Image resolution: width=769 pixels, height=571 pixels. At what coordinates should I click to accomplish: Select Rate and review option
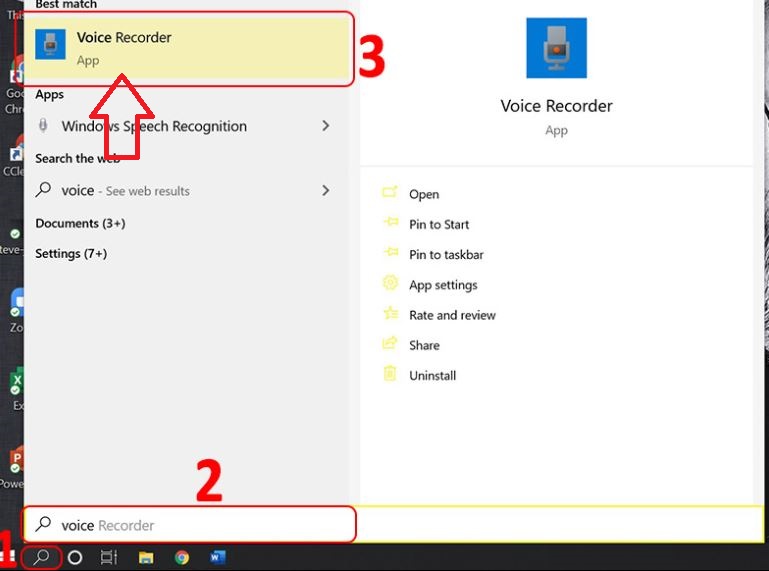coord(452,315)
